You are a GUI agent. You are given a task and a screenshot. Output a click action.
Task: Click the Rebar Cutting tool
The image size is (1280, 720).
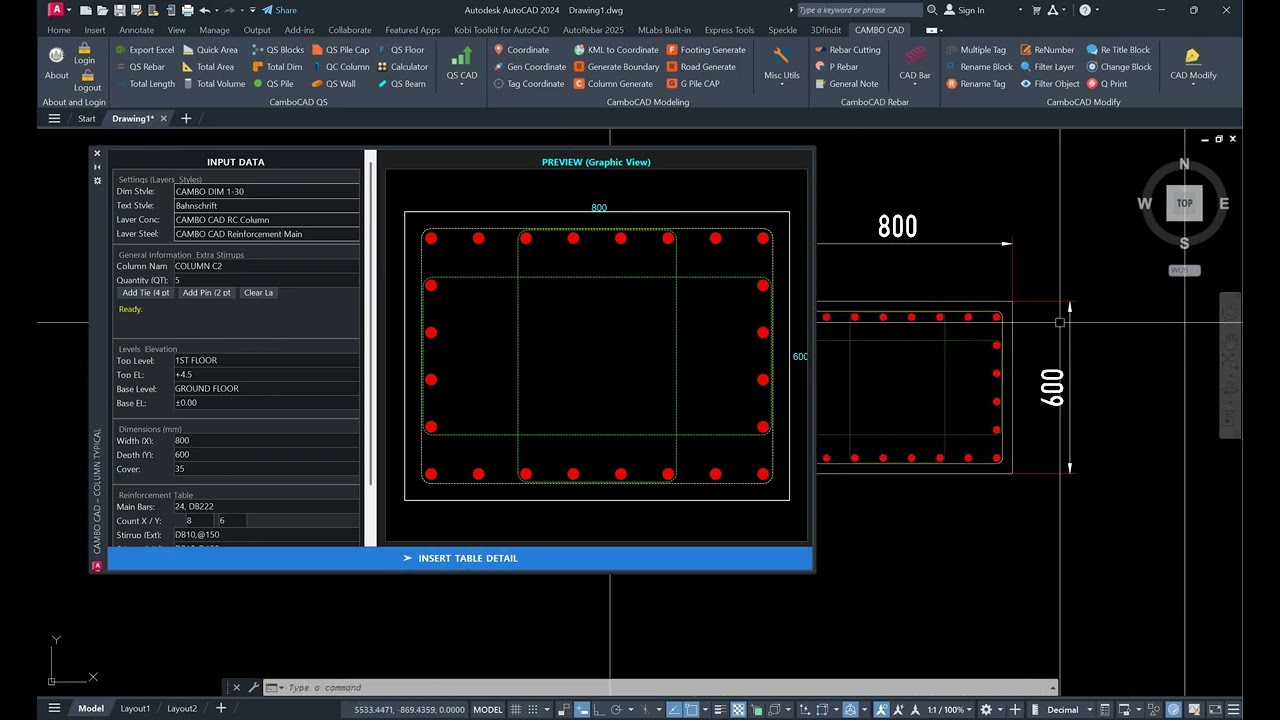847,50
